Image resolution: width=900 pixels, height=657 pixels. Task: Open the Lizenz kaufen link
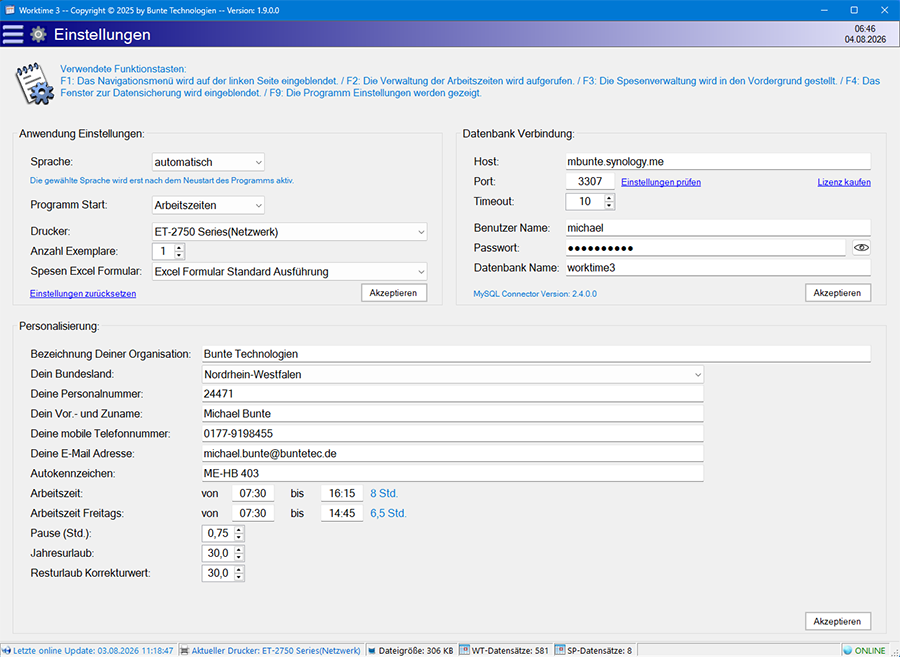tap(844, 182)
